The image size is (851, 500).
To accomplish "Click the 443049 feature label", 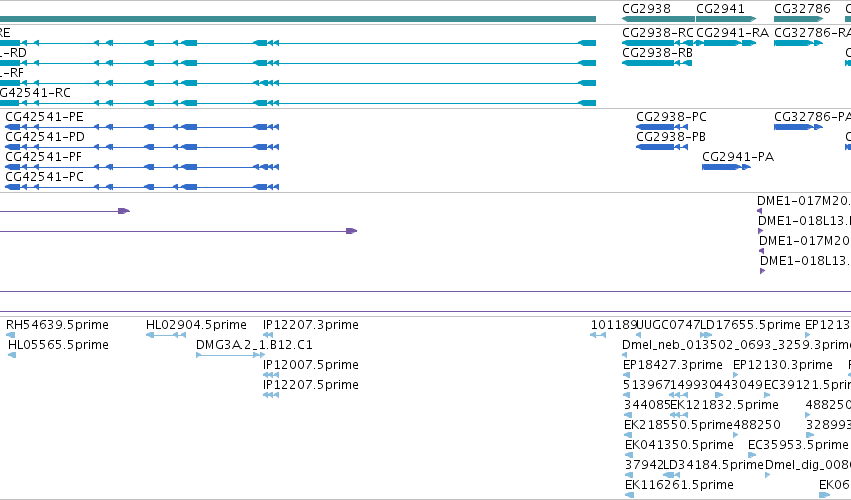I will (x=740, y=385).
